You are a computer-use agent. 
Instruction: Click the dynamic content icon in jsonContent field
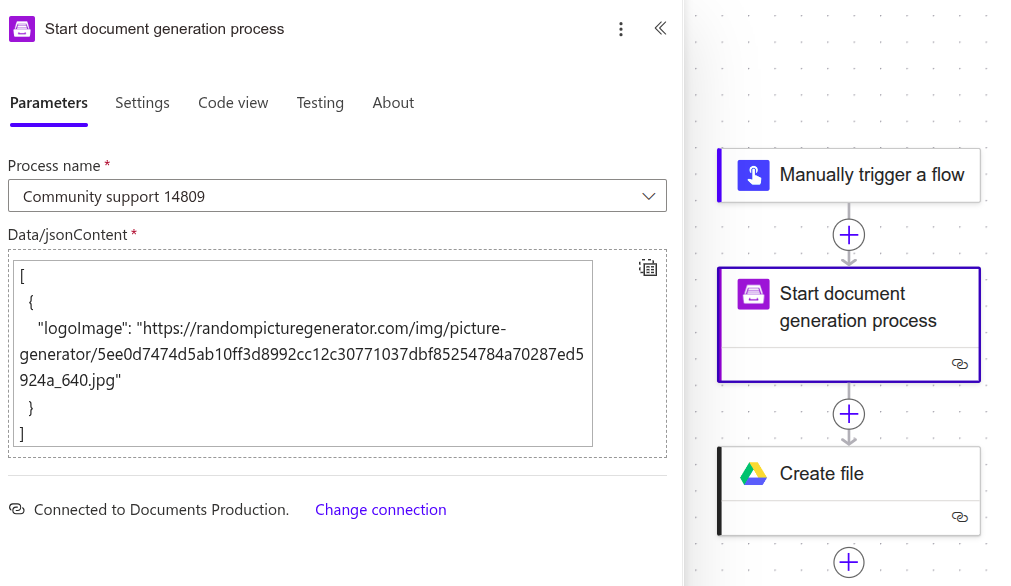click(648, 268)
